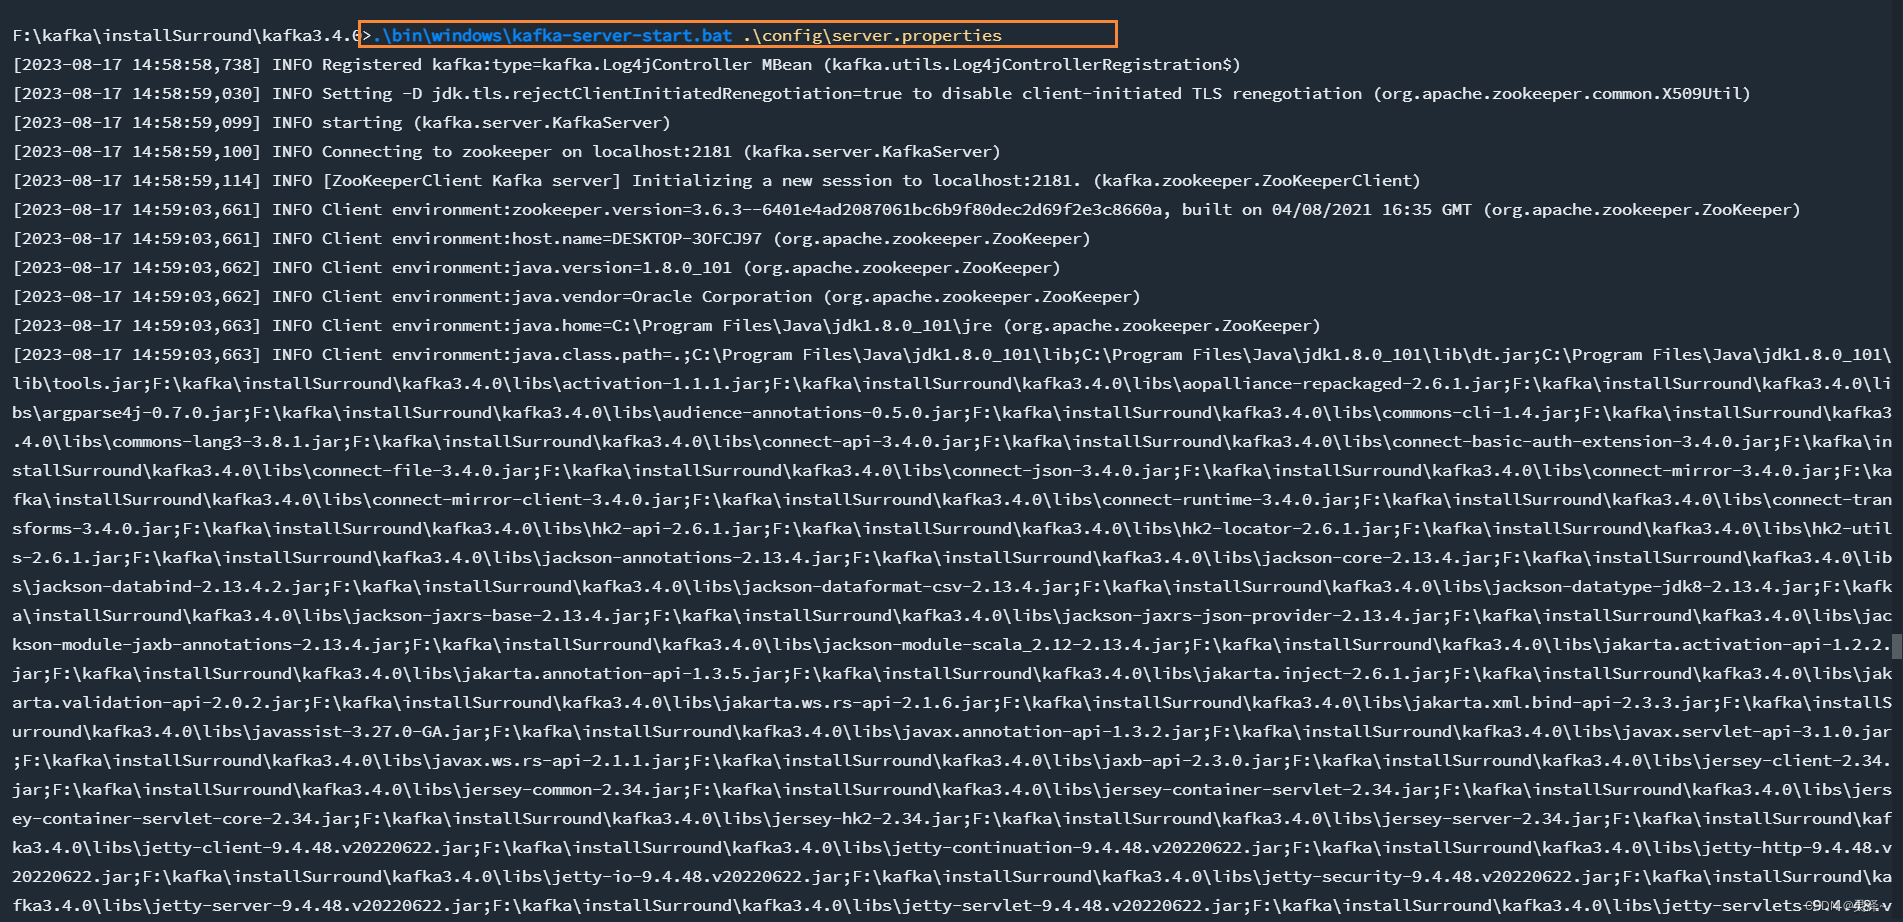The height and width of the screenshot is (922, 1903).
Task: Click 'jackson-jaxrs-json-provider-2.13.4.jar' text
Action: coord(1252,616)
